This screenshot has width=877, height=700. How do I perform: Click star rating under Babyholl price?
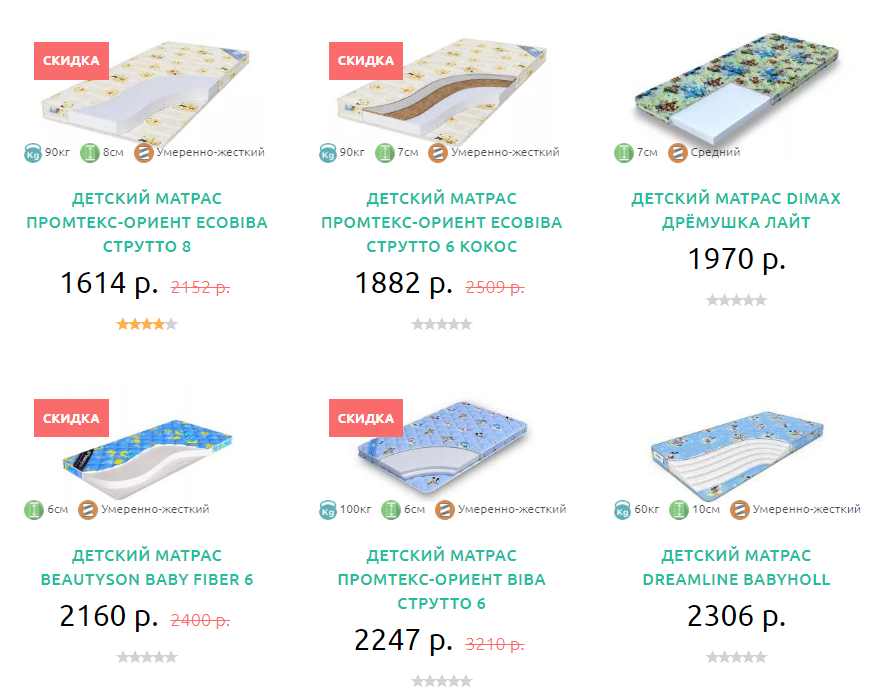[736, 658]
